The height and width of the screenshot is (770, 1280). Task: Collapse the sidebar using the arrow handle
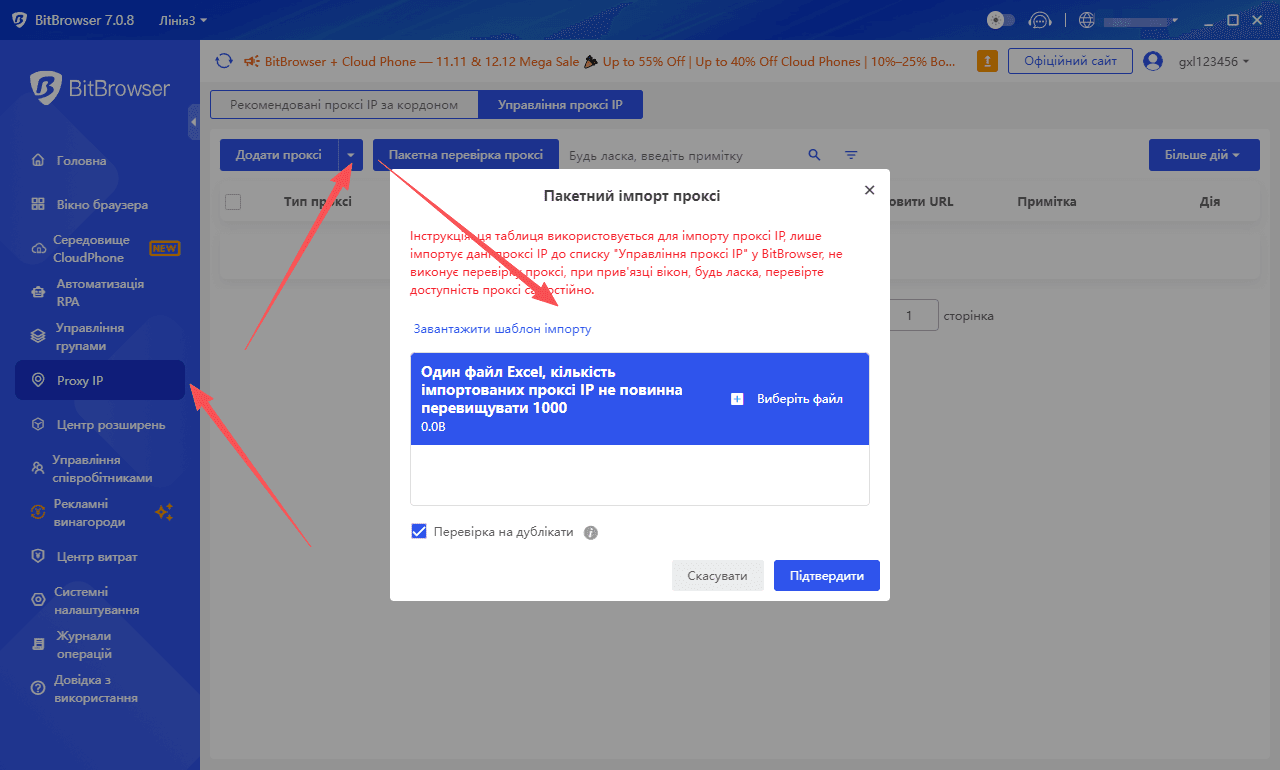194,122
